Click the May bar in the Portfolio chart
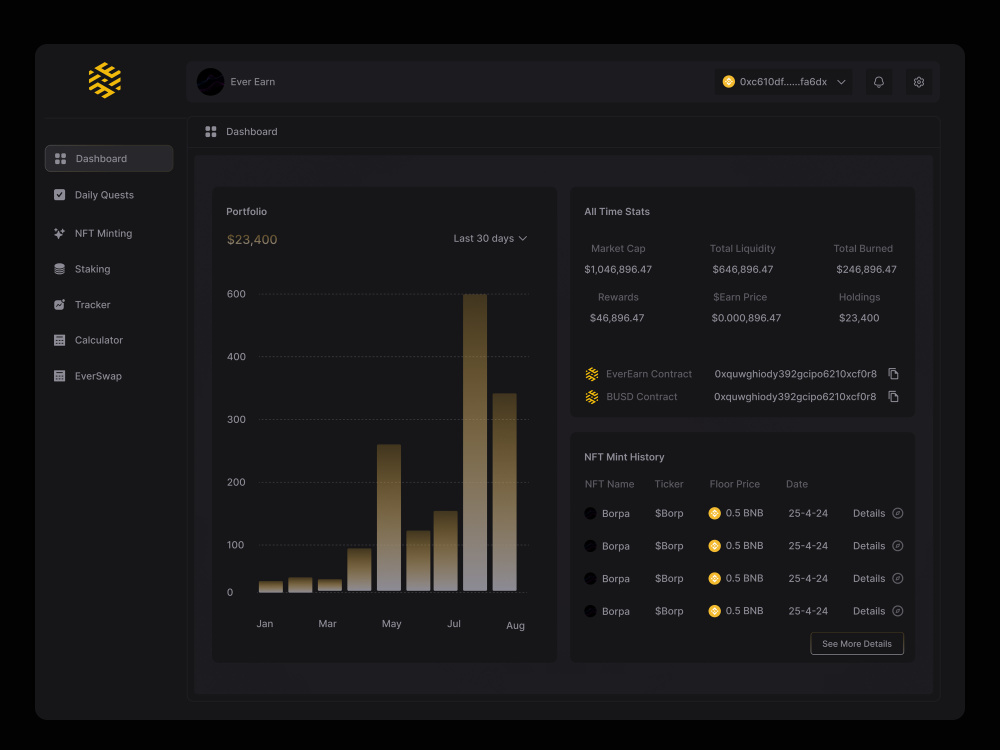 389,517
